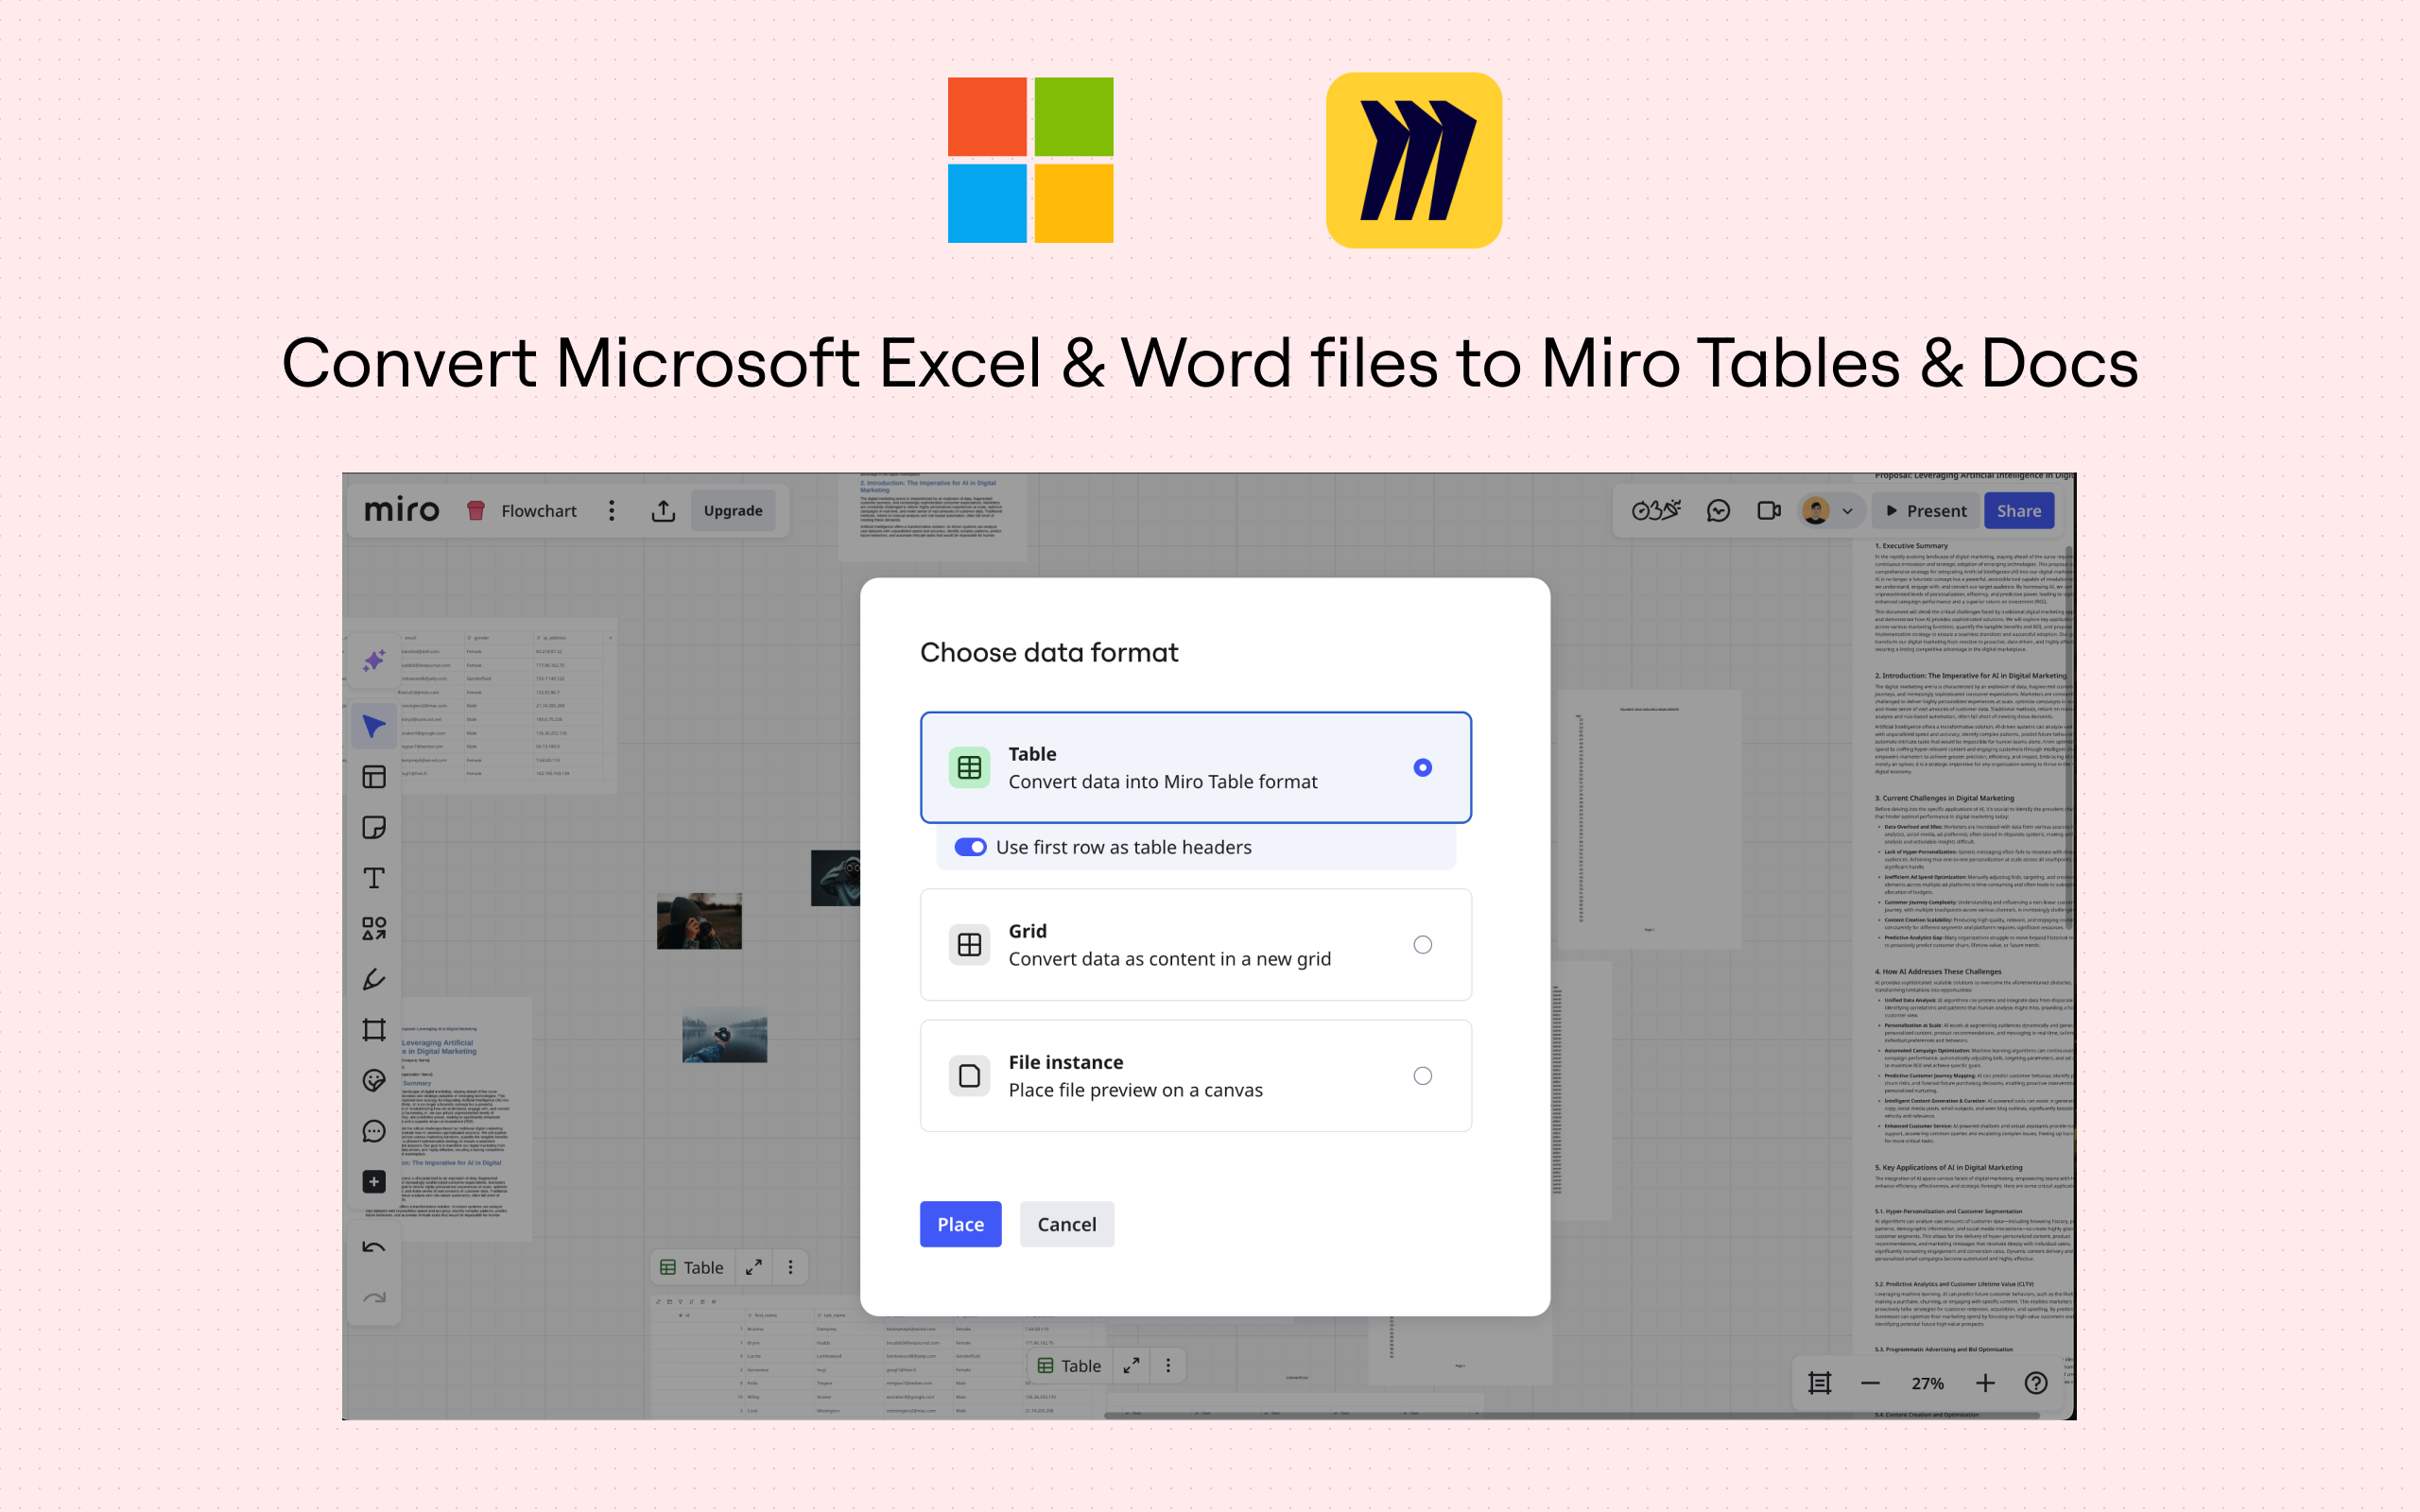Click Cancel in the dialog
This screenshot has height=1512, width=2420.
[1066, 1224]
